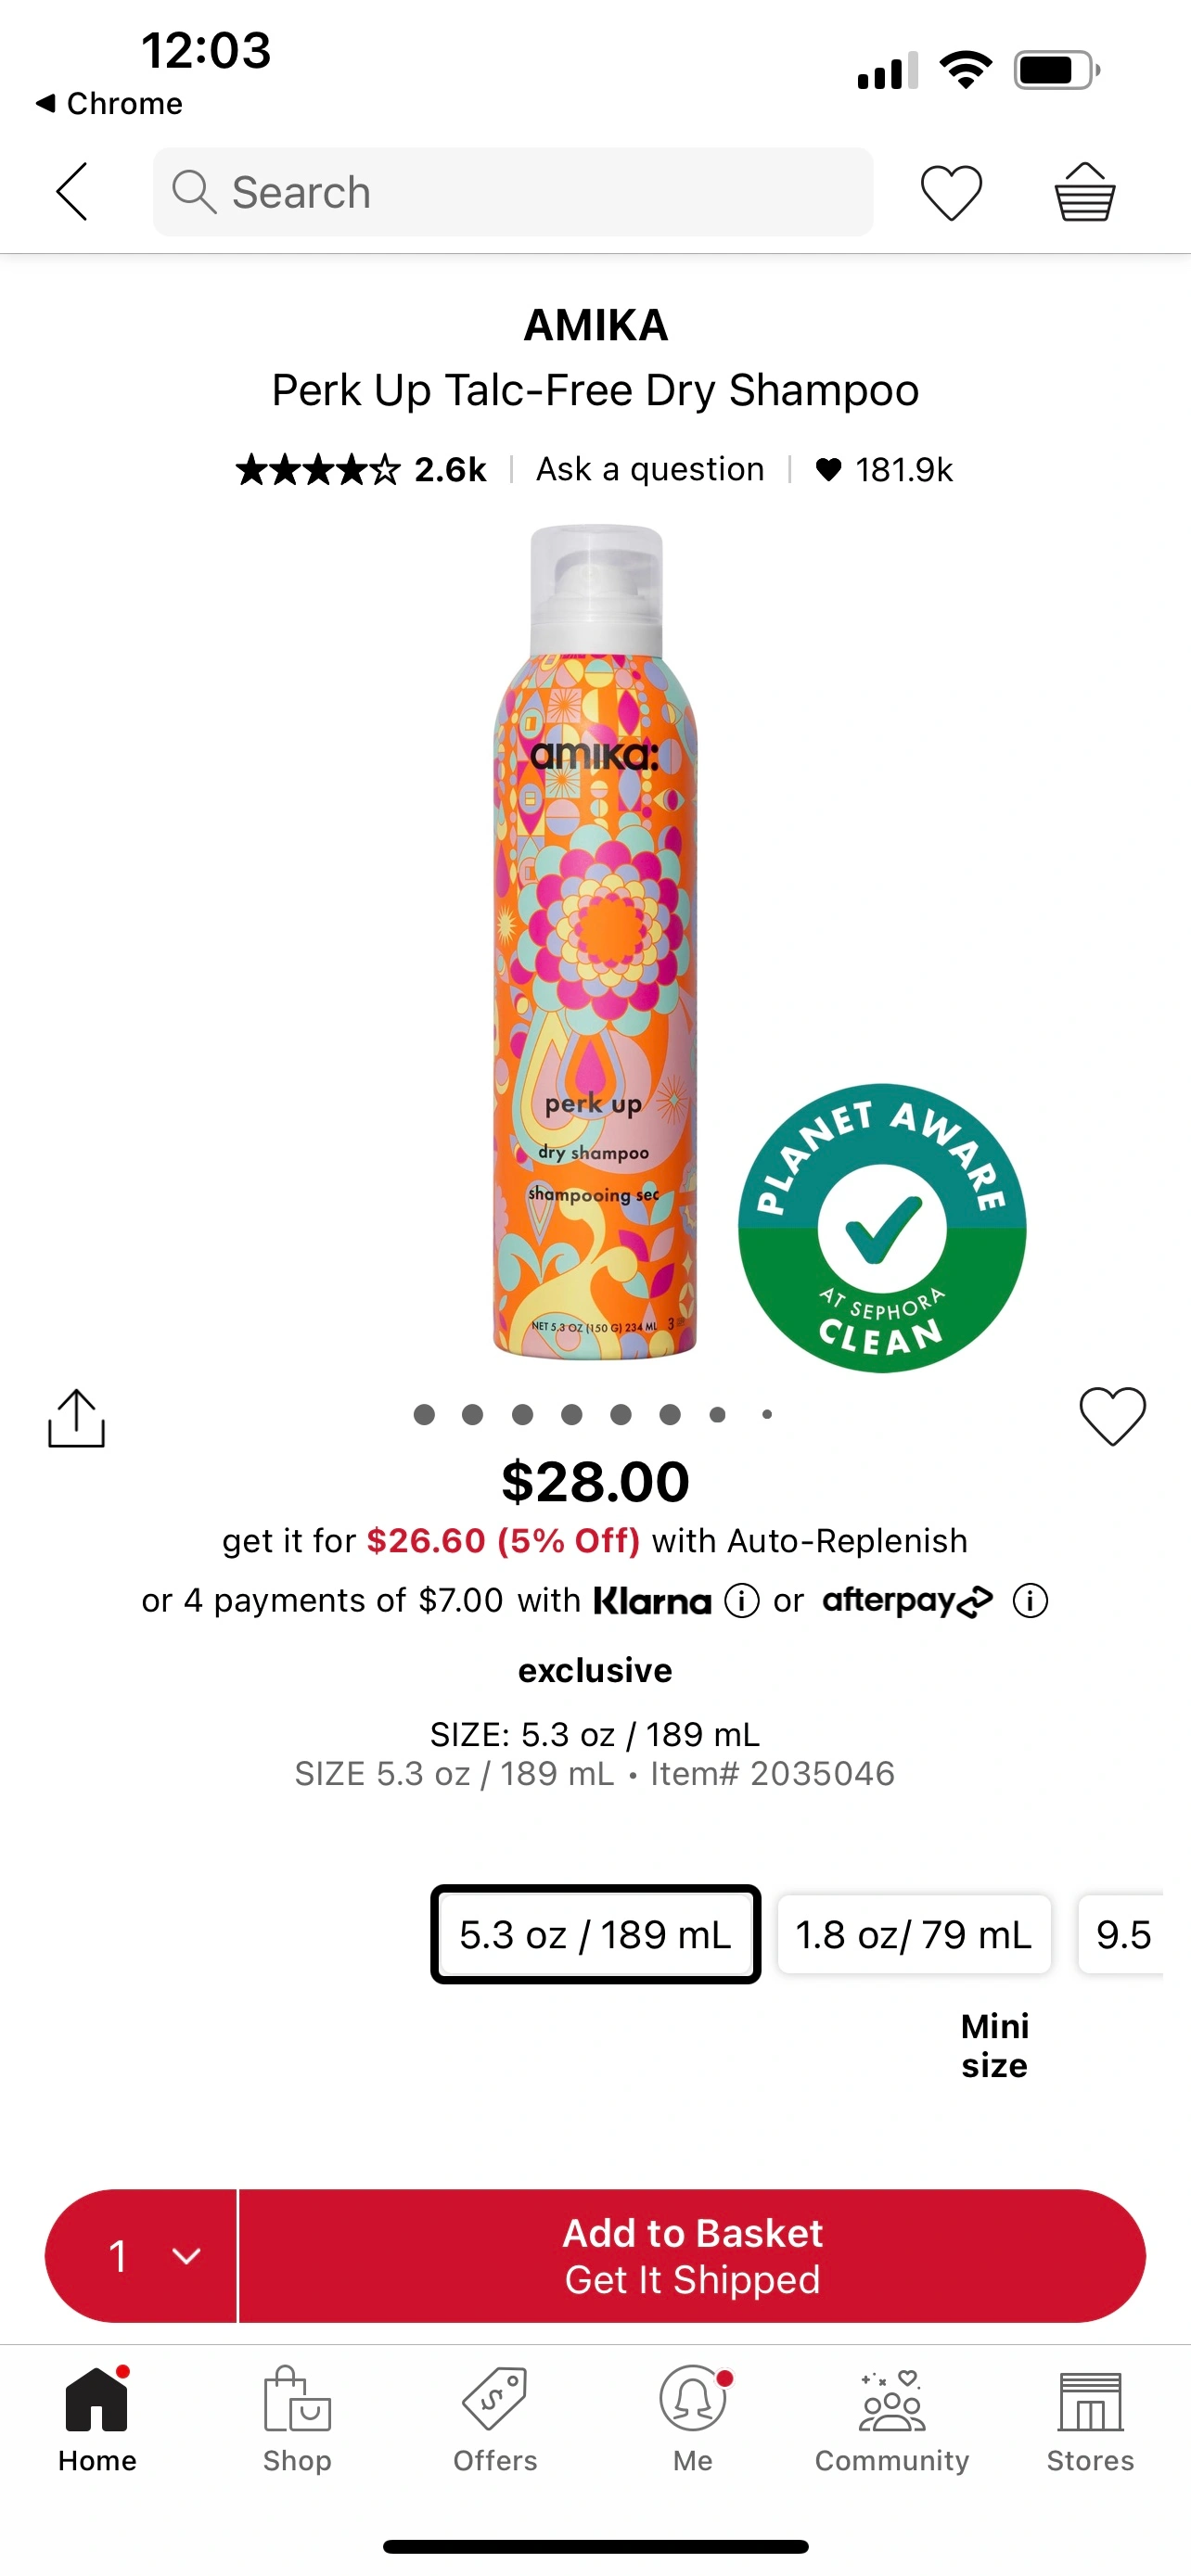Toggle love heart beside product price

[x=1112, y=1415]
